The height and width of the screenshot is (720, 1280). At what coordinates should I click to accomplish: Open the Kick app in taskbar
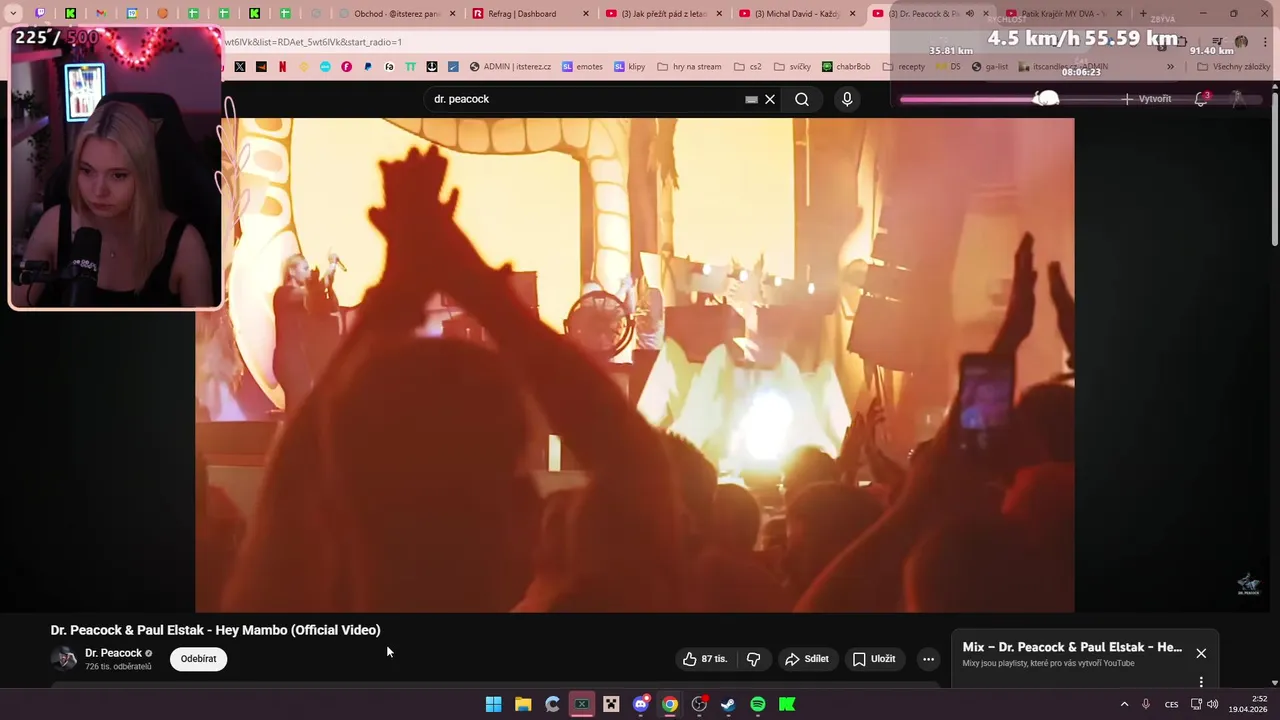pyautogui.click(x=787, y=704)
